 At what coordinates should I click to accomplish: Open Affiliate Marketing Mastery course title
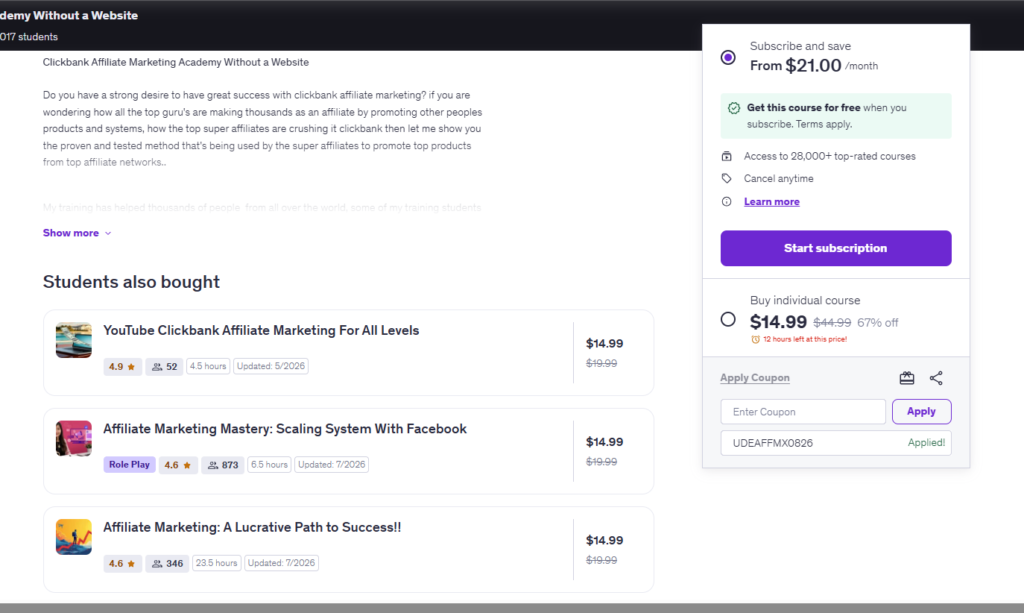point(285,429)
